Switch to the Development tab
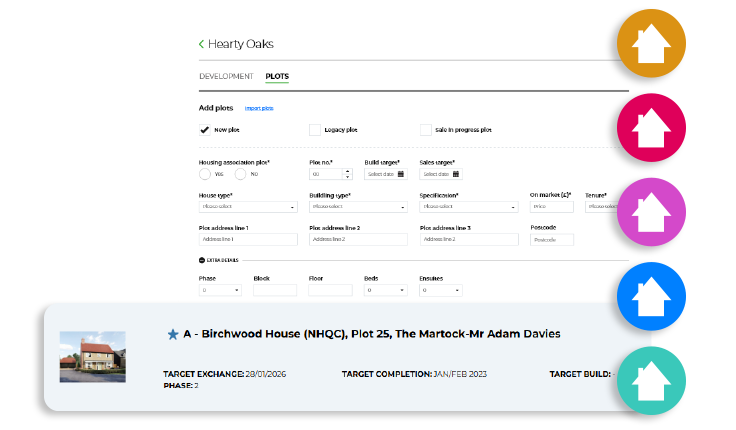736x430 pixels. (x=226, y=77)
